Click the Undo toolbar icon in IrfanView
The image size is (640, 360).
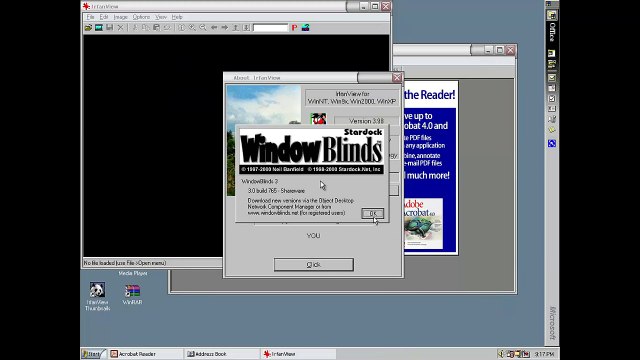coord(167,28)
